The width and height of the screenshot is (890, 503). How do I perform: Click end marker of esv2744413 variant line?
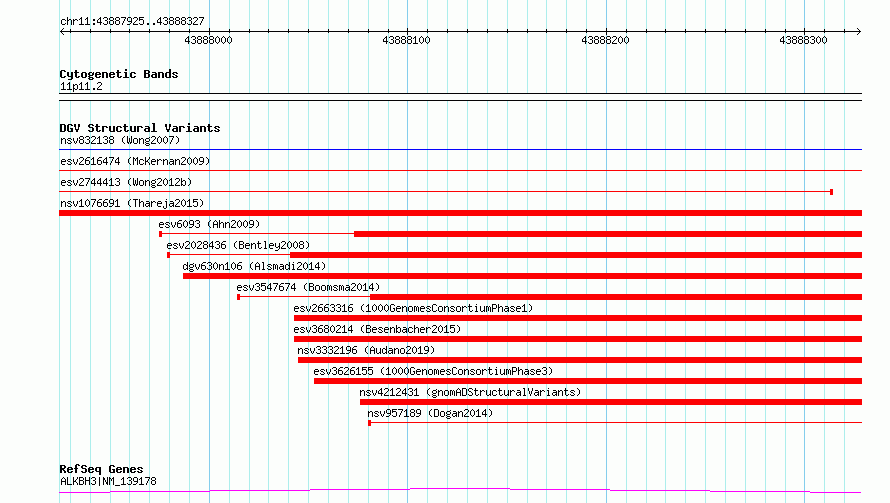click(832, 192)
